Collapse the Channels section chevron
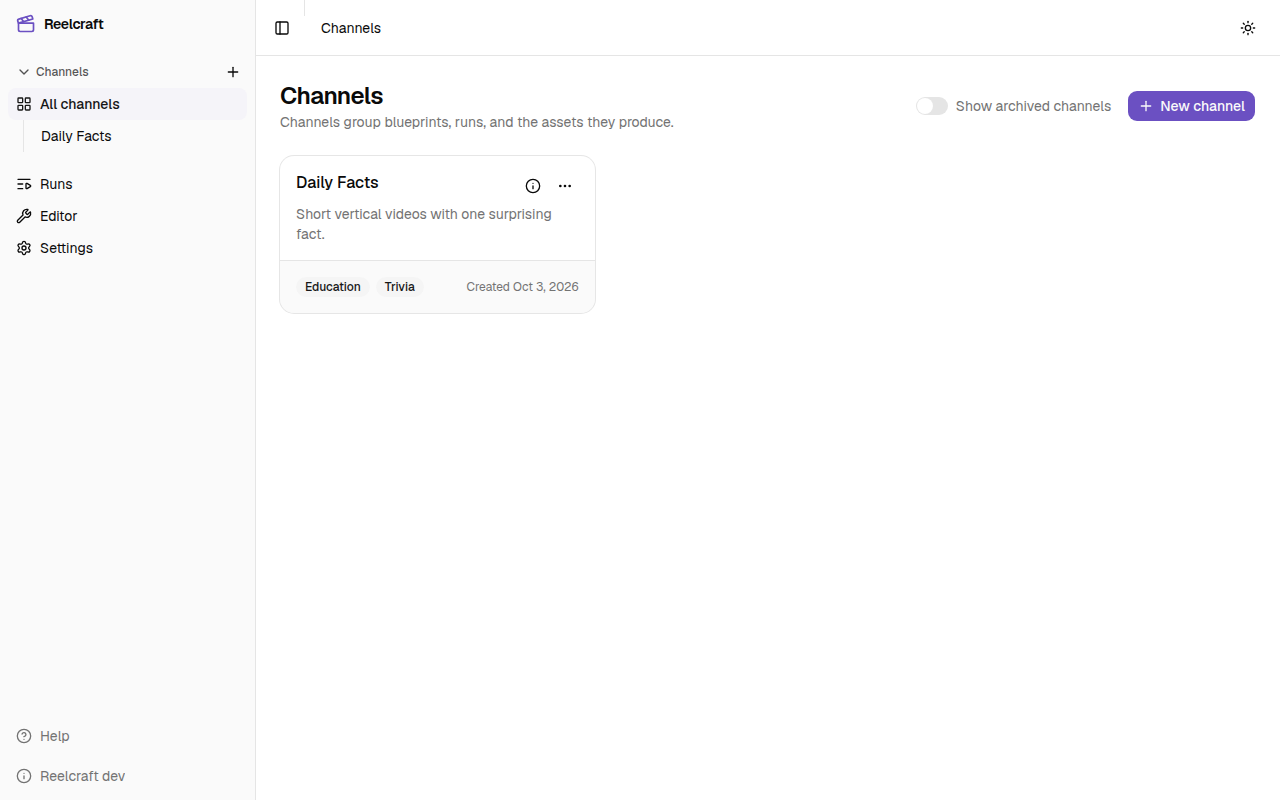Viewport: 1280px width, 800px height. click(x=24, y=72)
